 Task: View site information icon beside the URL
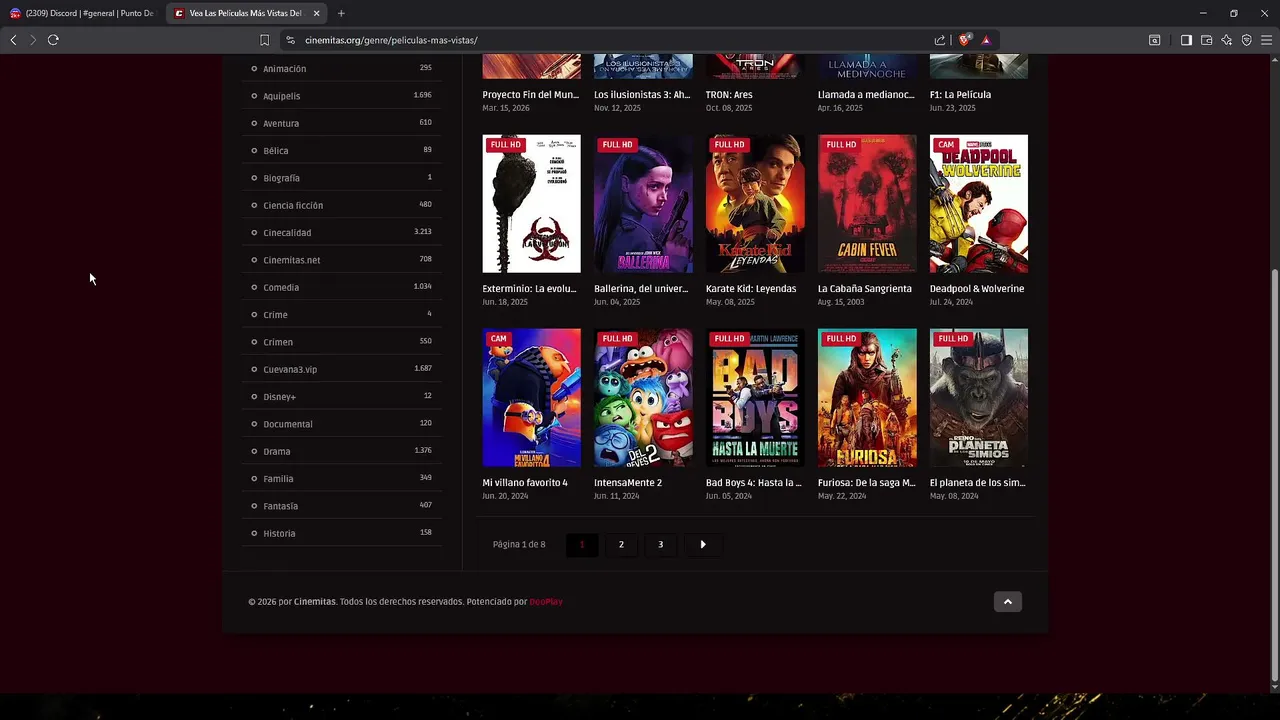[290, 40]
